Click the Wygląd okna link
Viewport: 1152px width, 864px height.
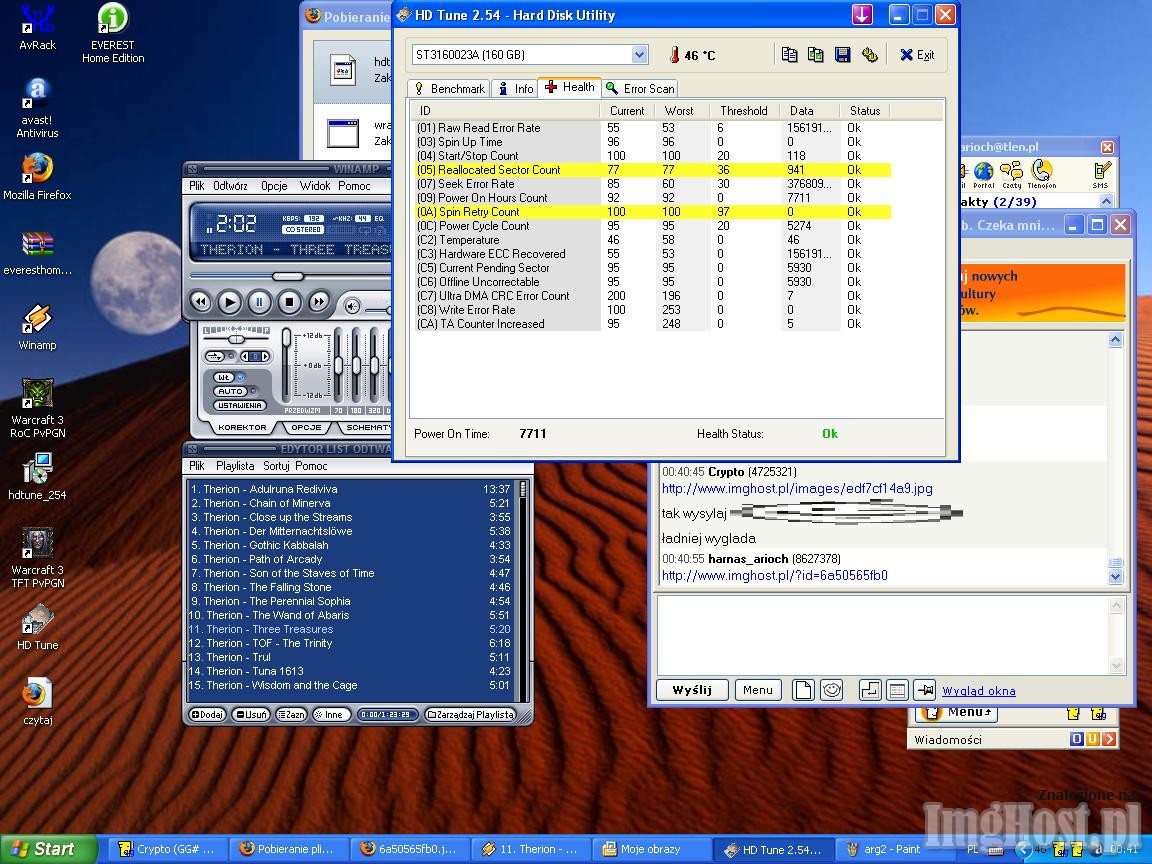(979, 691)
